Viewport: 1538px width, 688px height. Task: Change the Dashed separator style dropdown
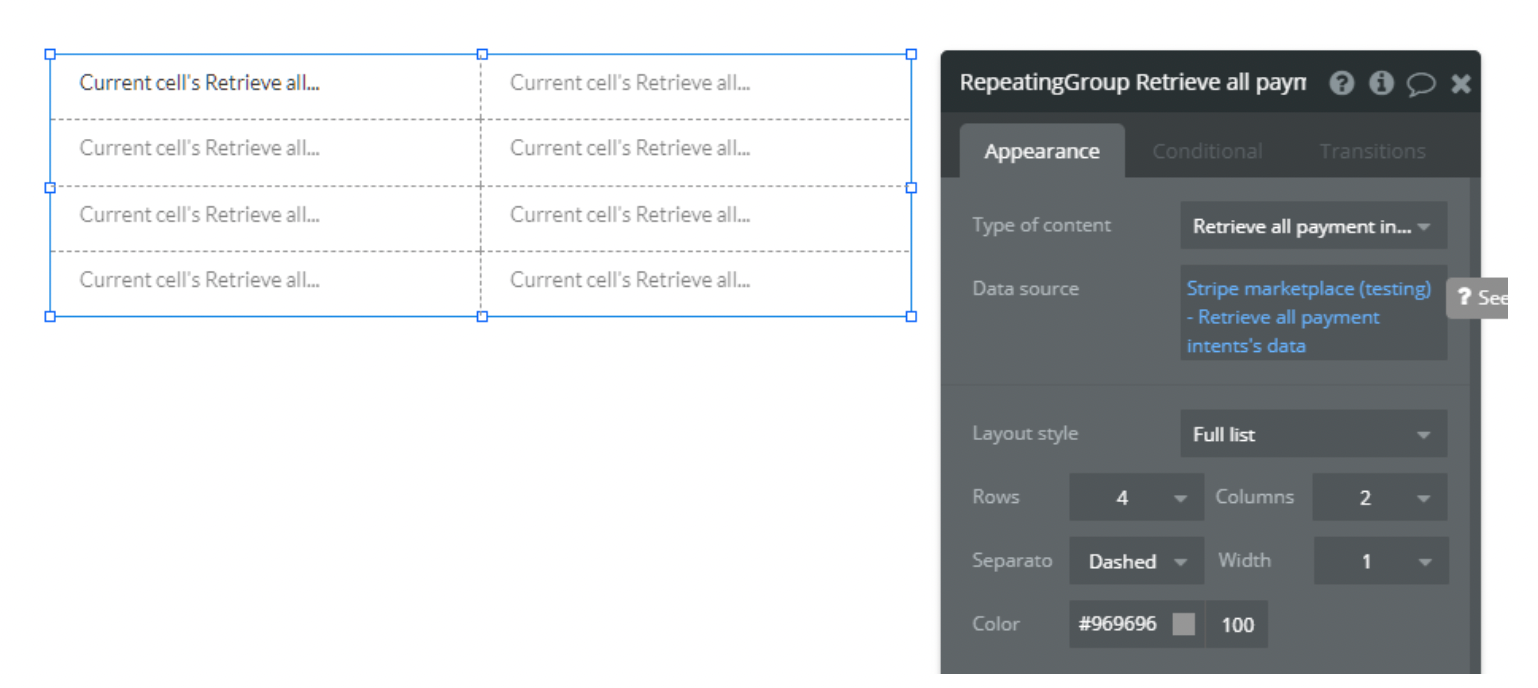pos(1136,561)
